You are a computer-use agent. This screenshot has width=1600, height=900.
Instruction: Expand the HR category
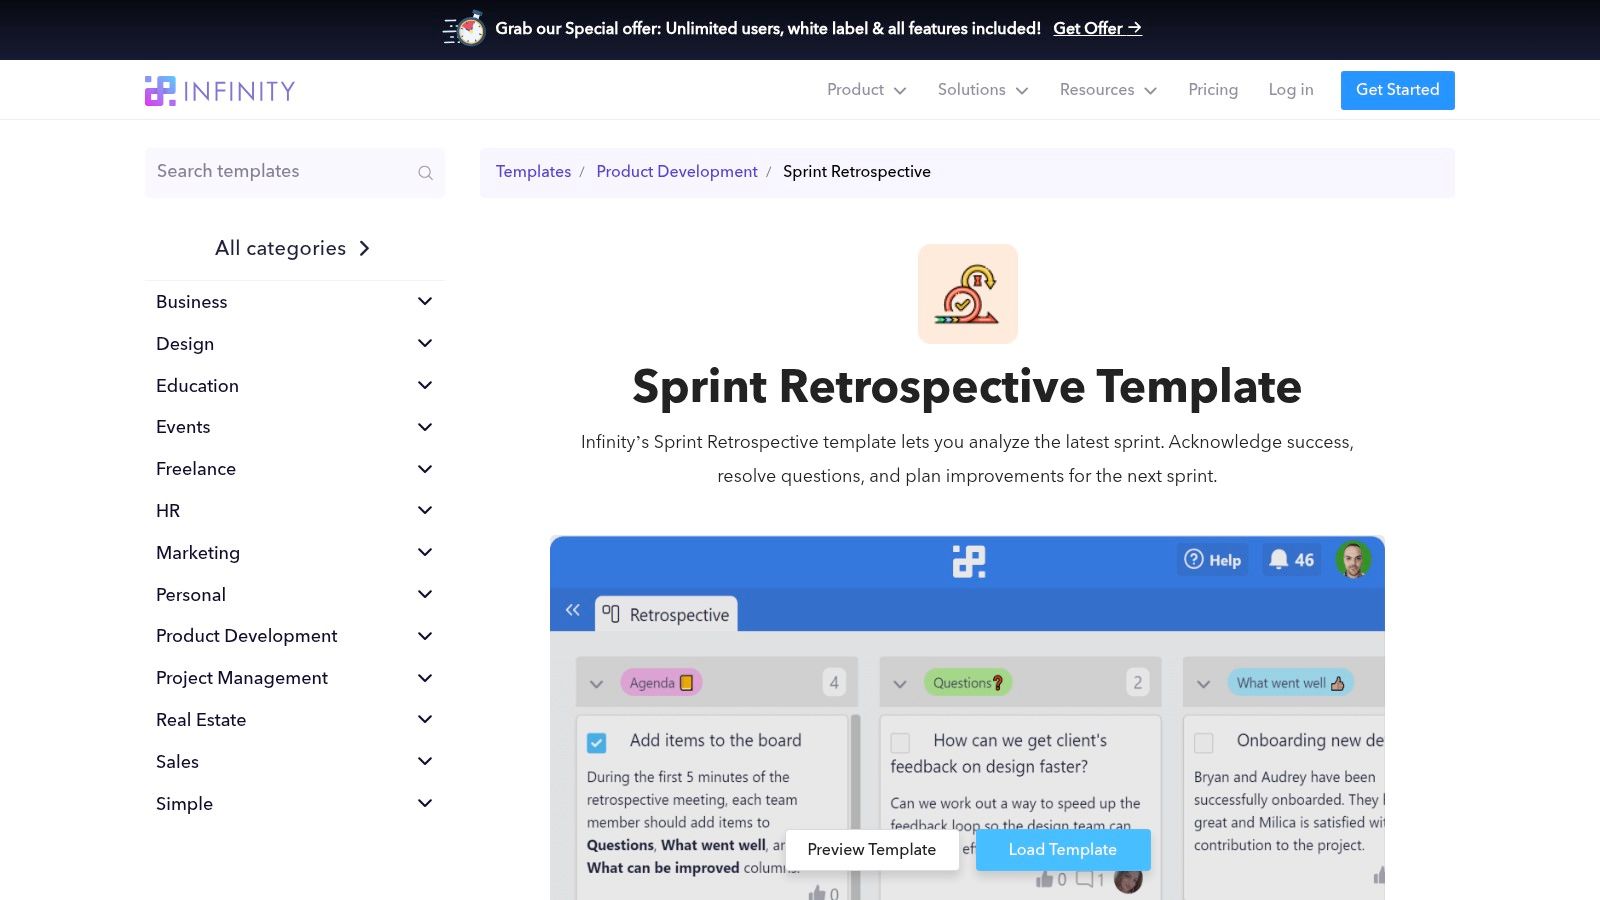point(425,510)
